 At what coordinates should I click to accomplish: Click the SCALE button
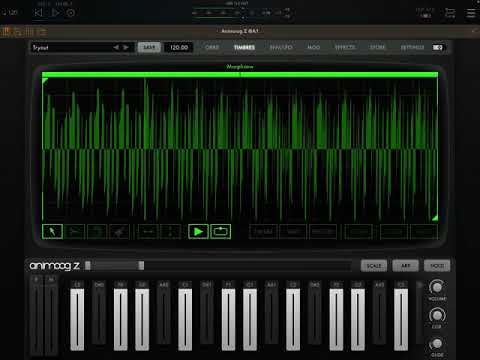[x=374, y=266]
